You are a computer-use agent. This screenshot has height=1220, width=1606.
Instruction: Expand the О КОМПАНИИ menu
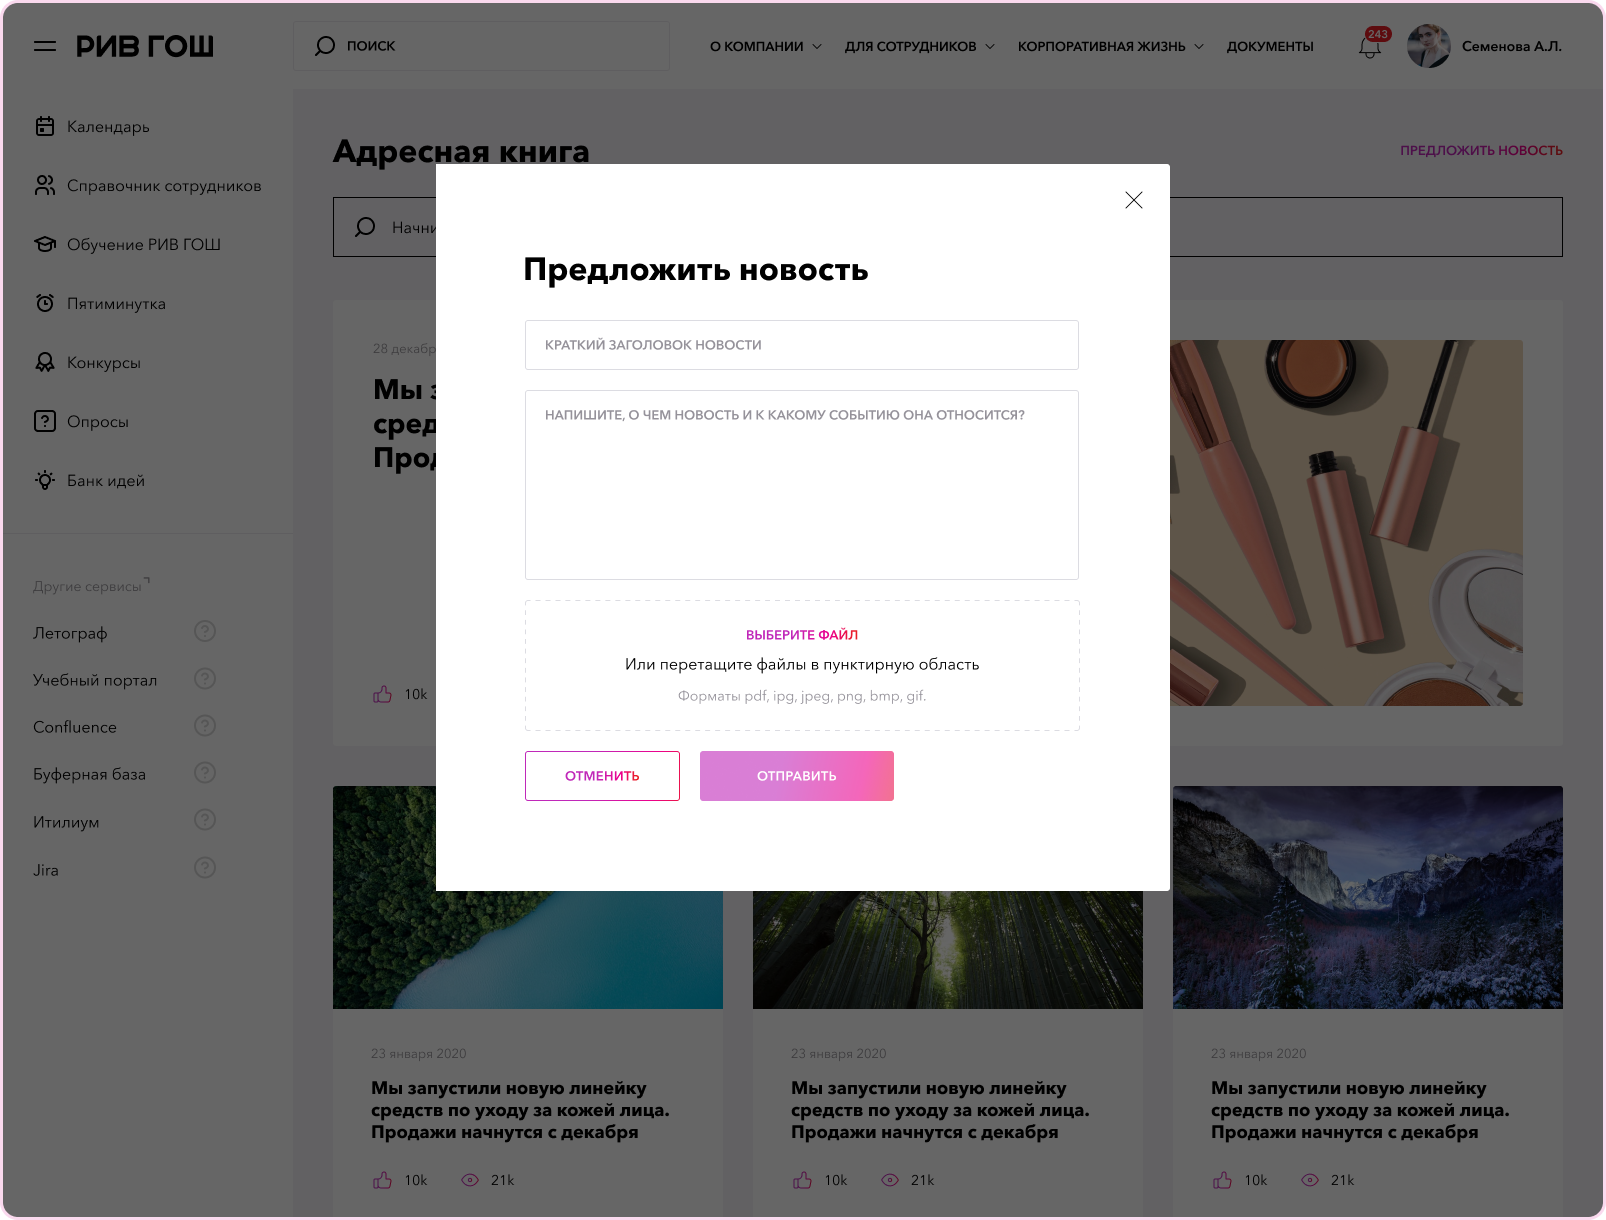766,46
